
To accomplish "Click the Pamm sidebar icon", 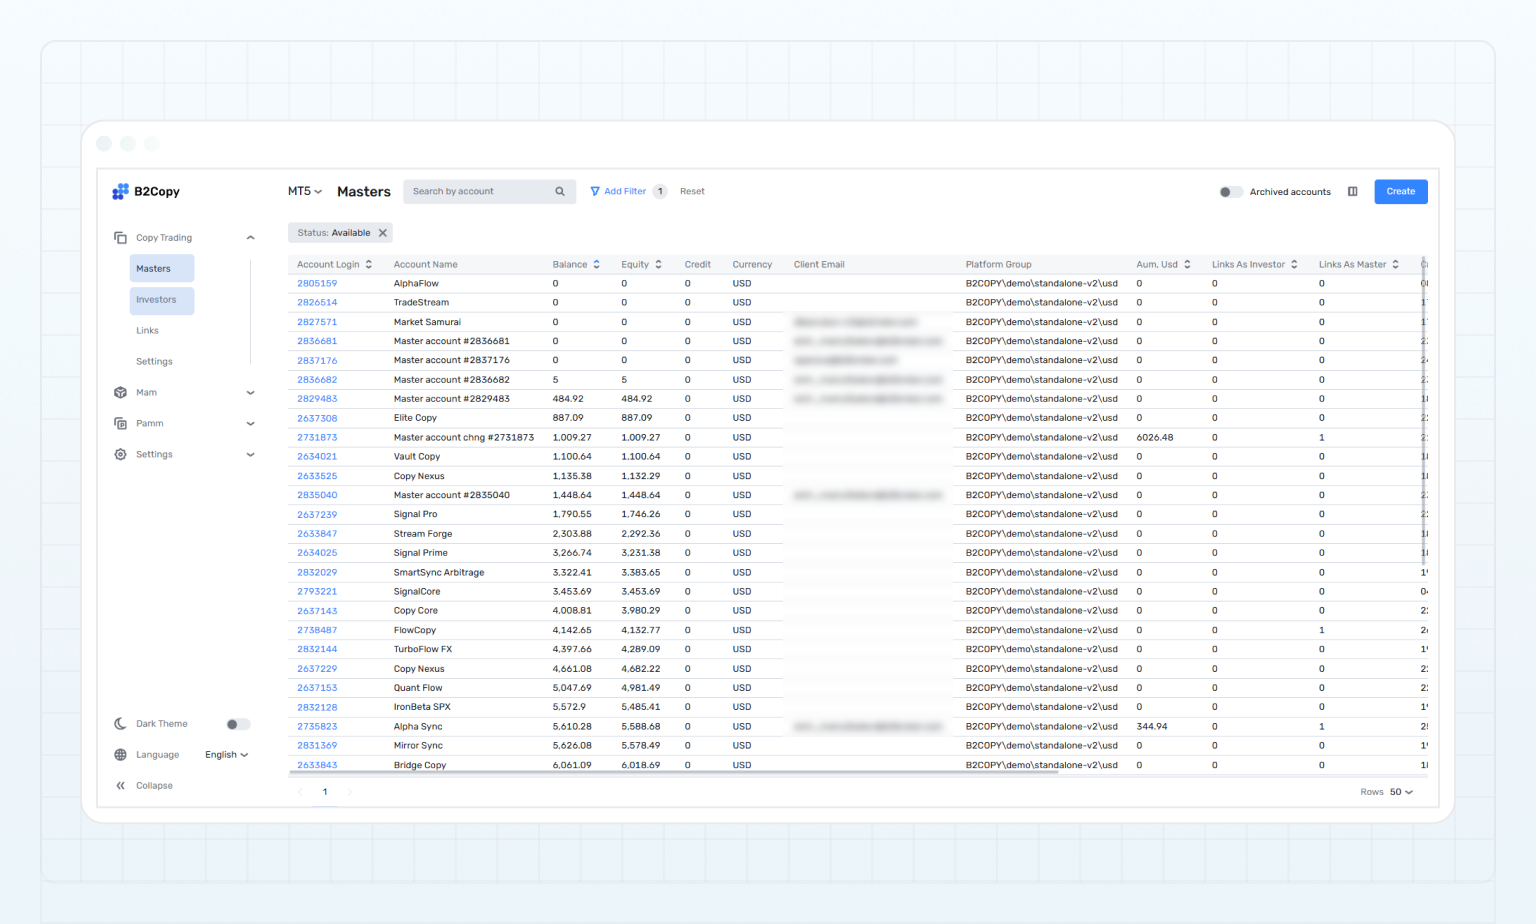I will tap(120, 424).
